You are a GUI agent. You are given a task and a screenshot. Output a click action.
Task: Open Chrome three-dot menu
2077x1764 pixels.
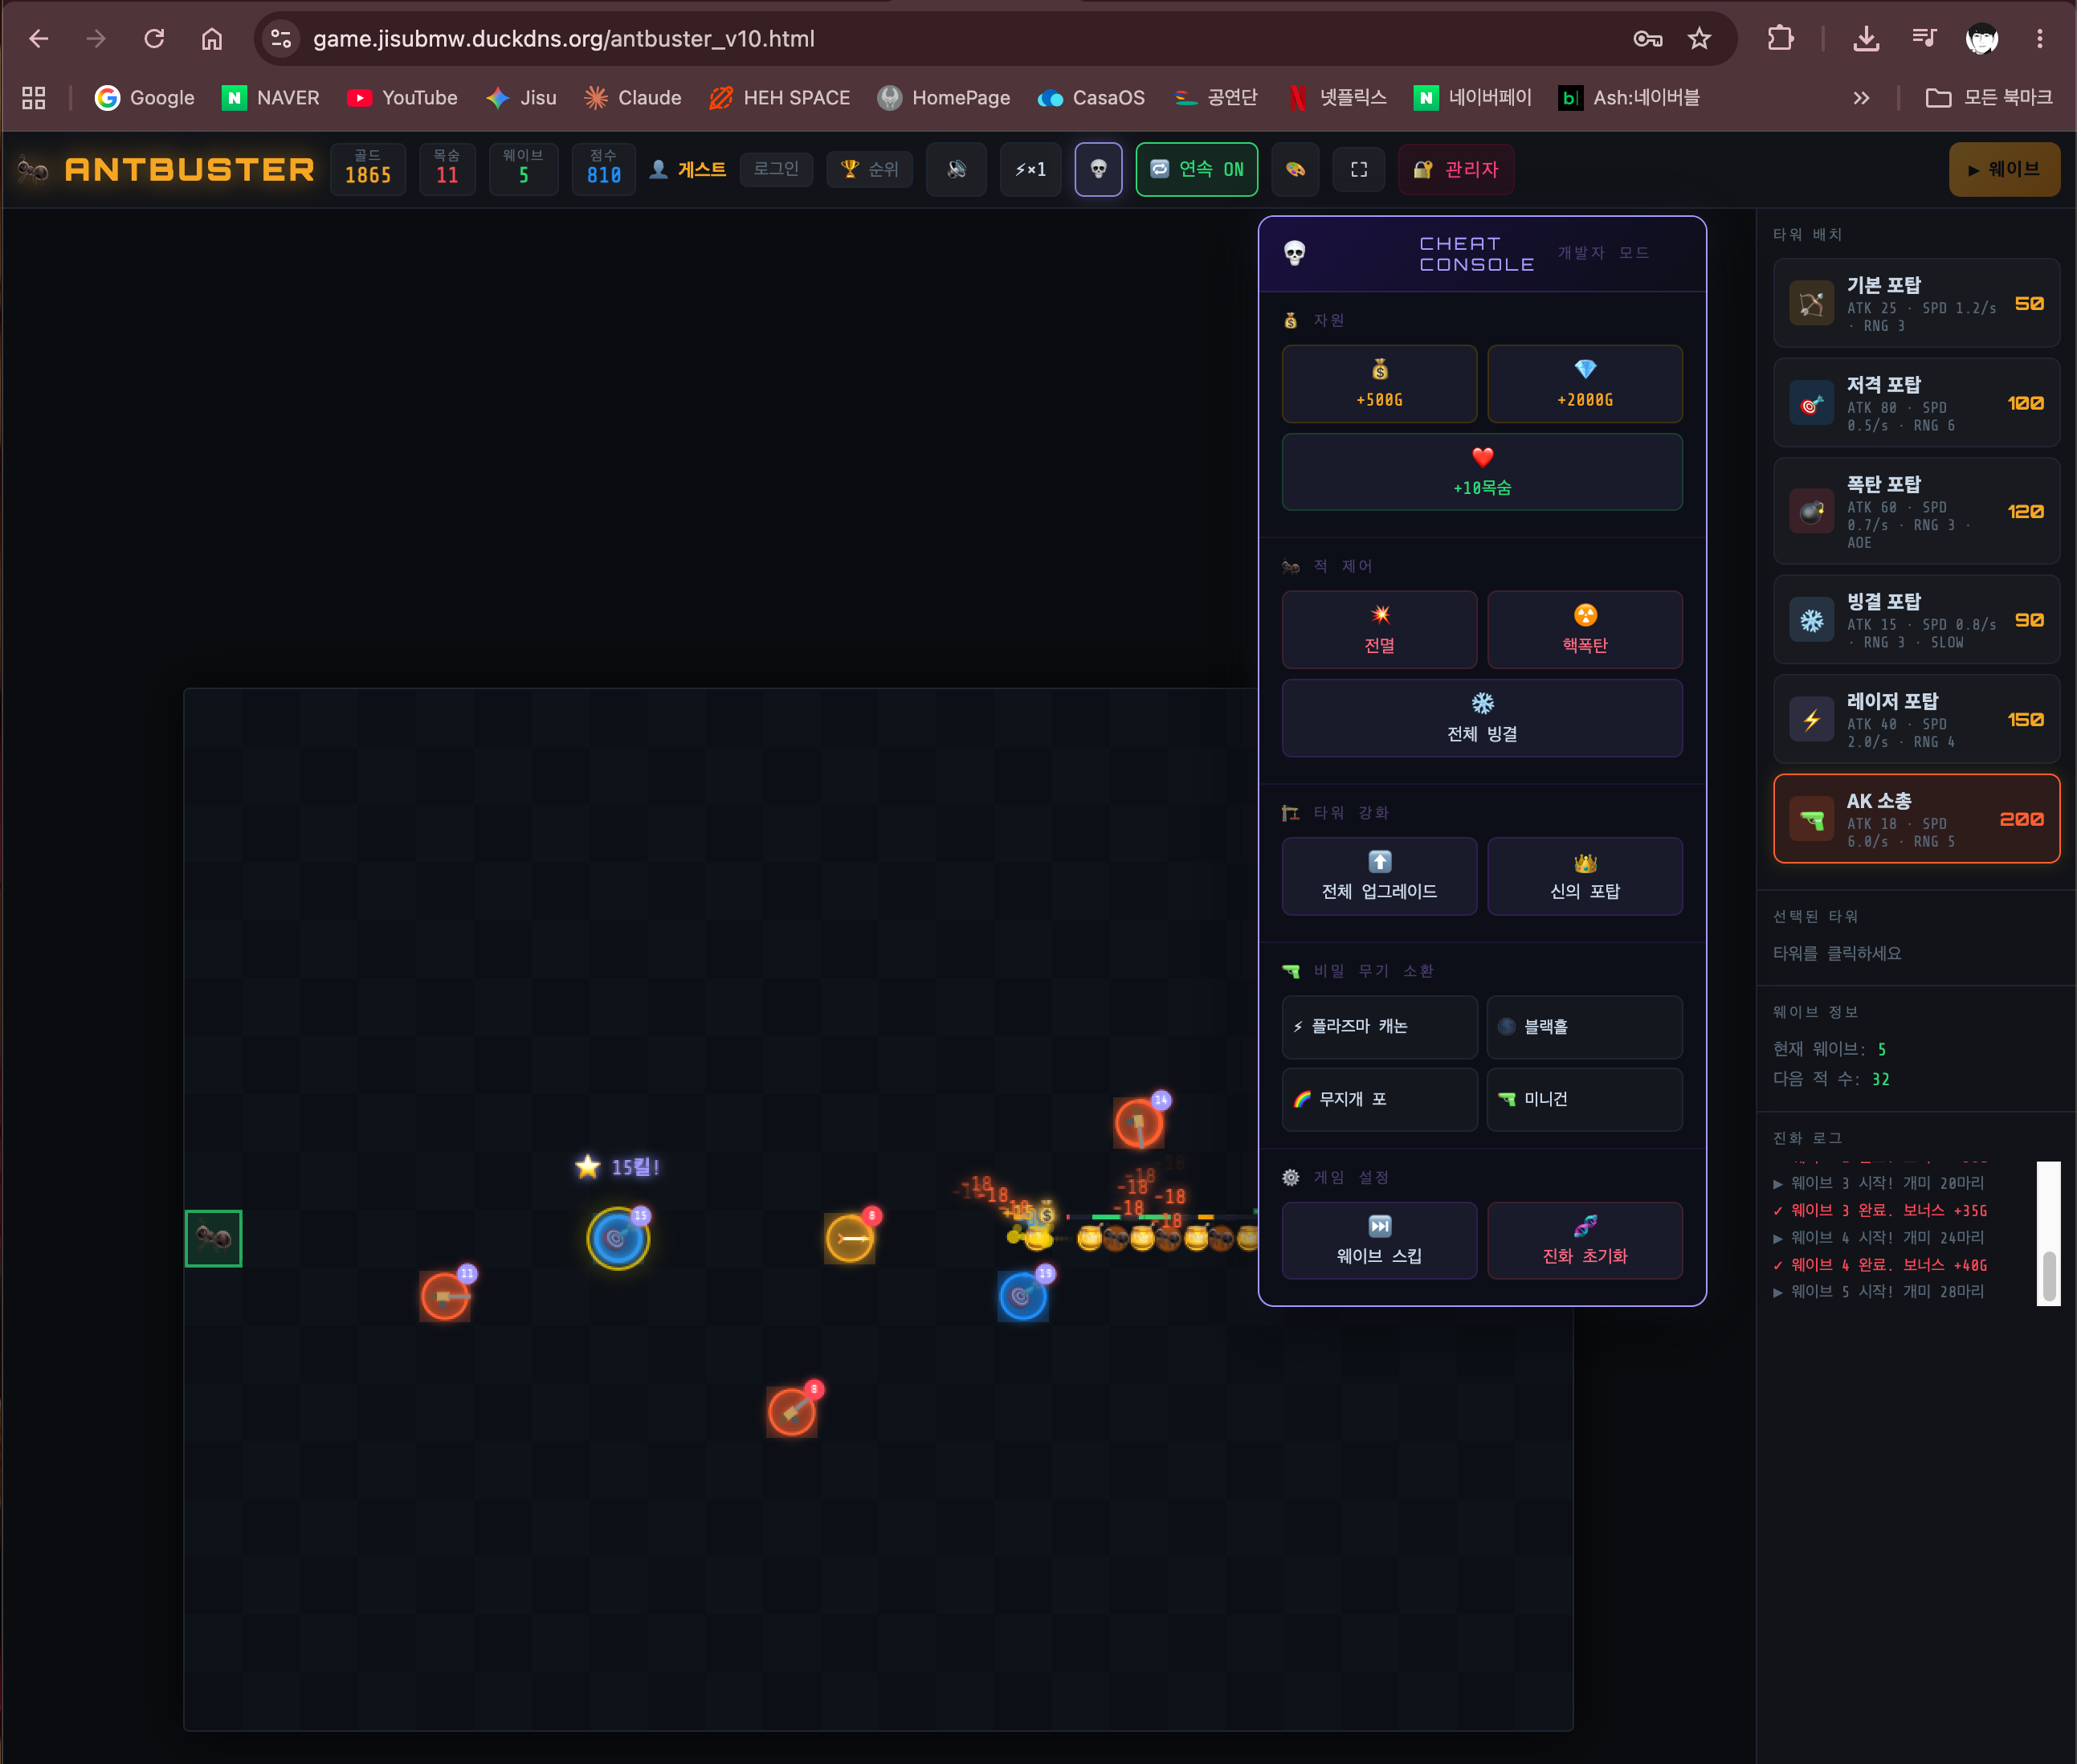click(x=2039, y=39)
